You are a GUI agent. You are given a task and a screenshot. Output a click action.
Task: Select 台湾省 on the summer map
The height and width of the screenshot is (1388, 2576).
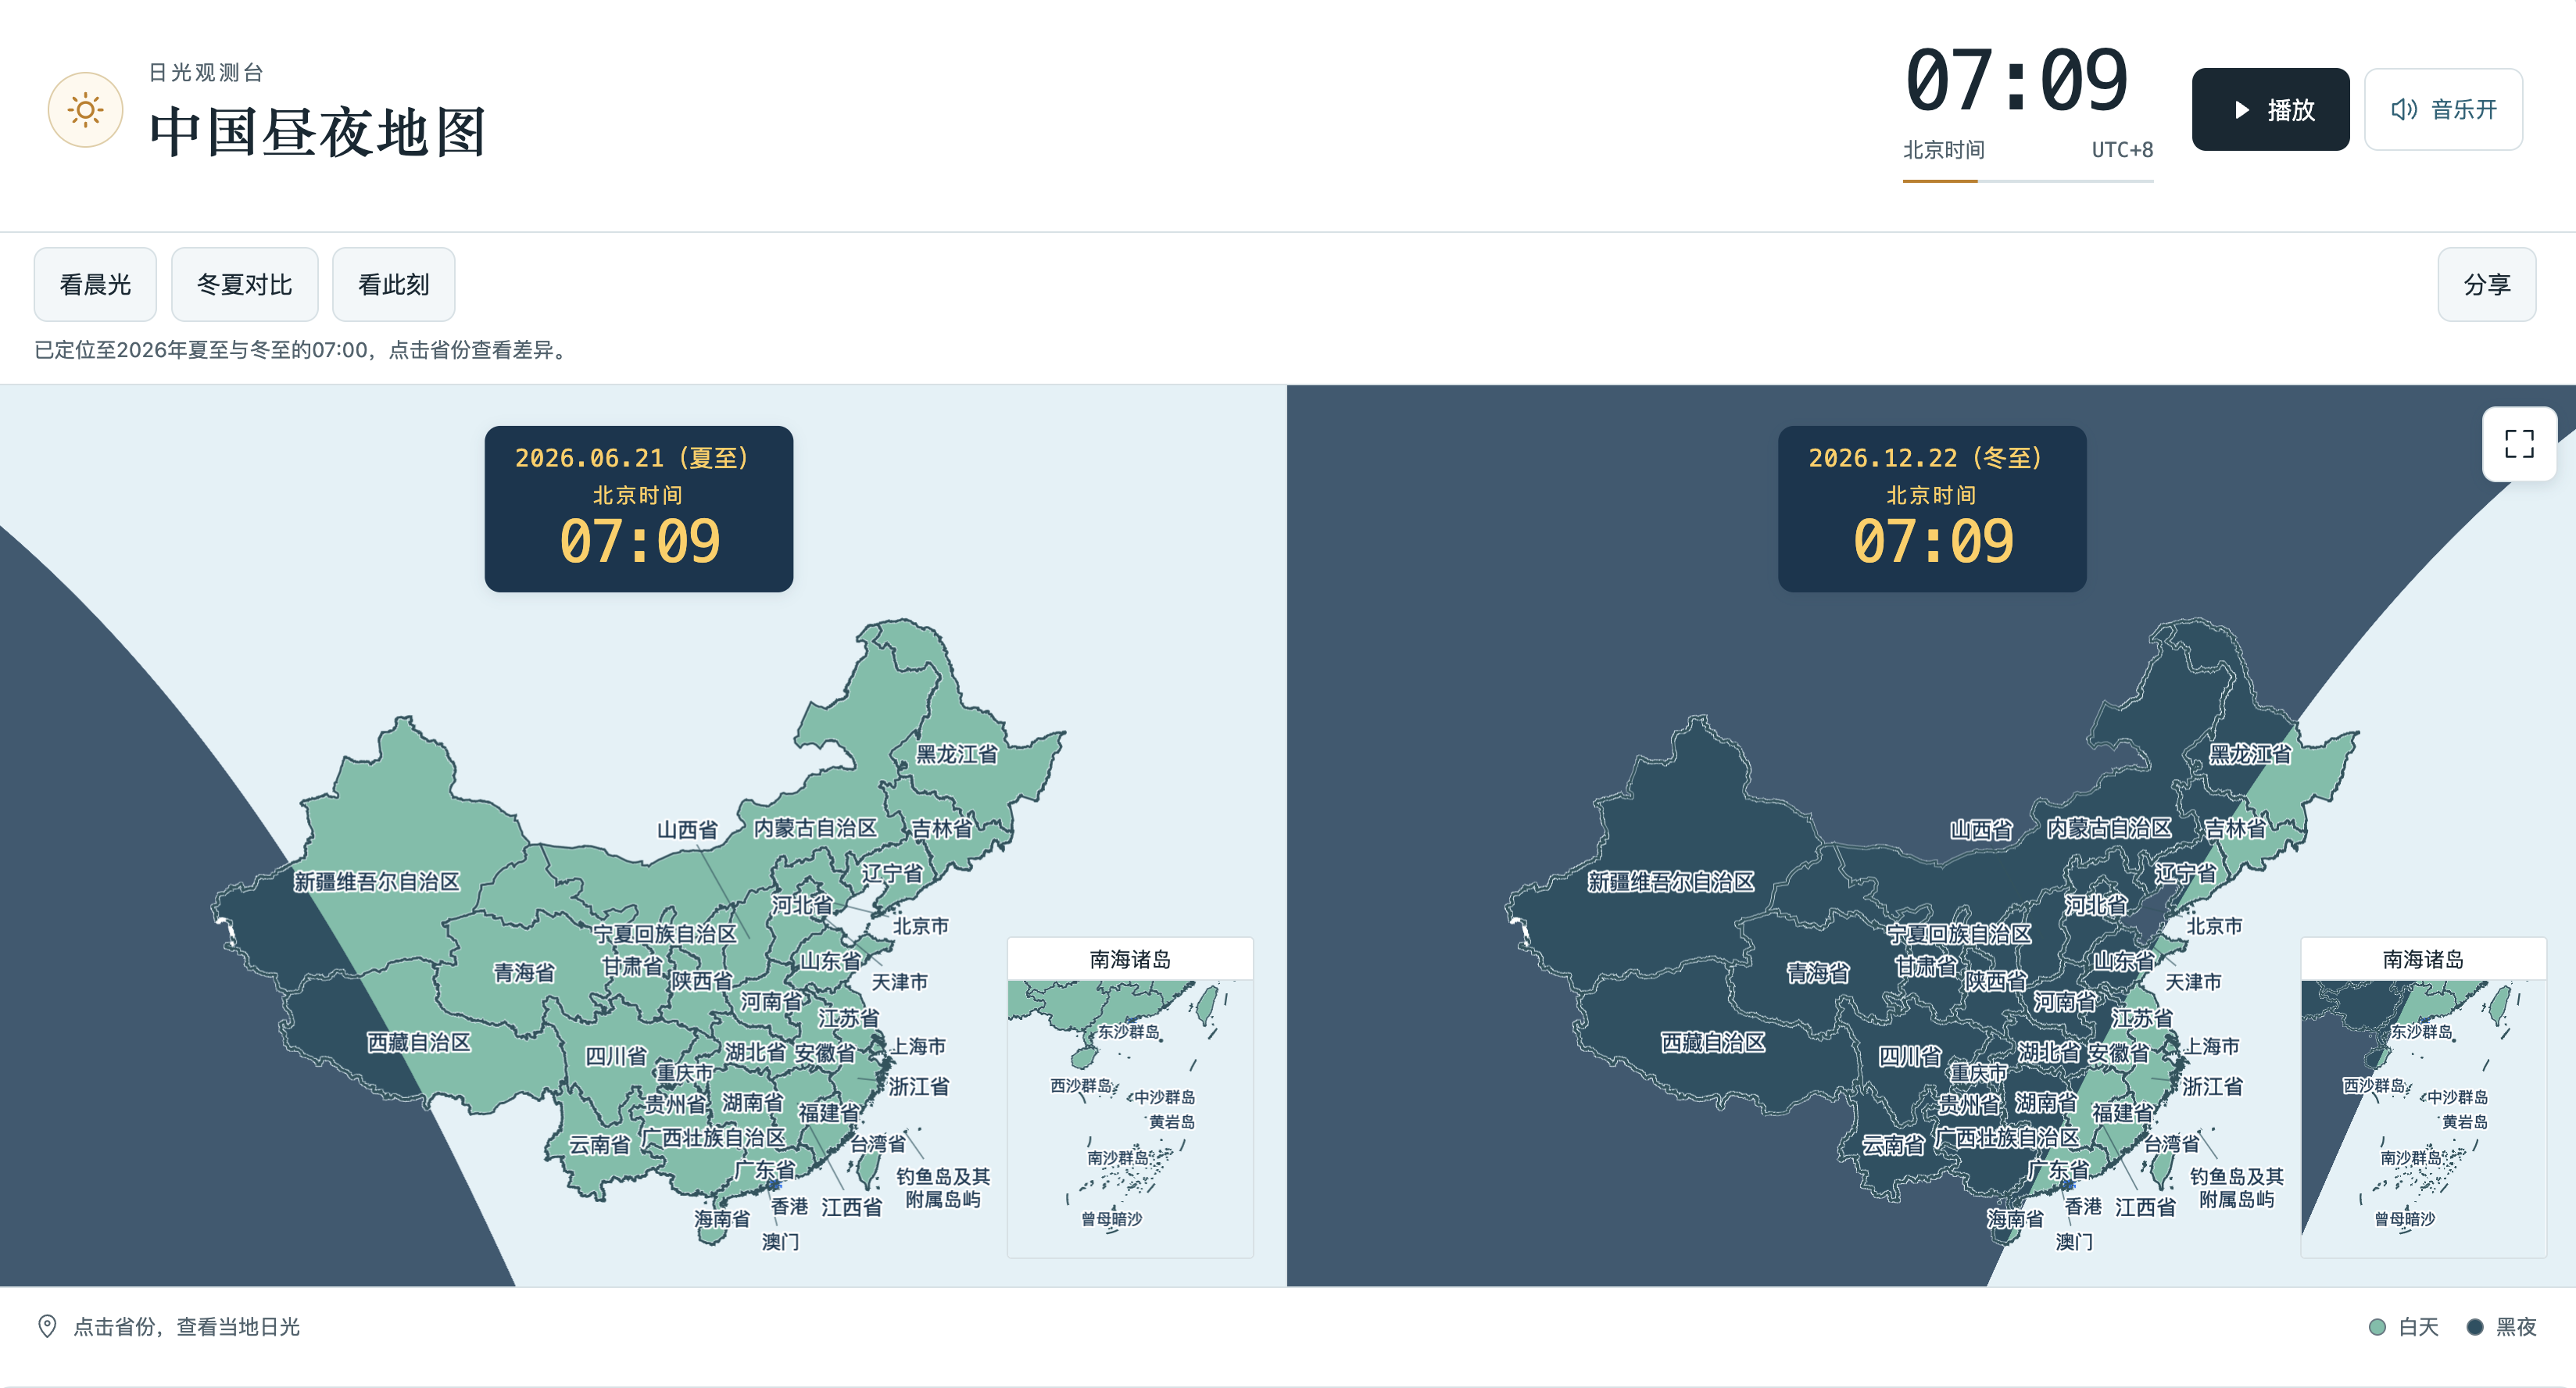pyautogui.click(x=878, y=1143)
